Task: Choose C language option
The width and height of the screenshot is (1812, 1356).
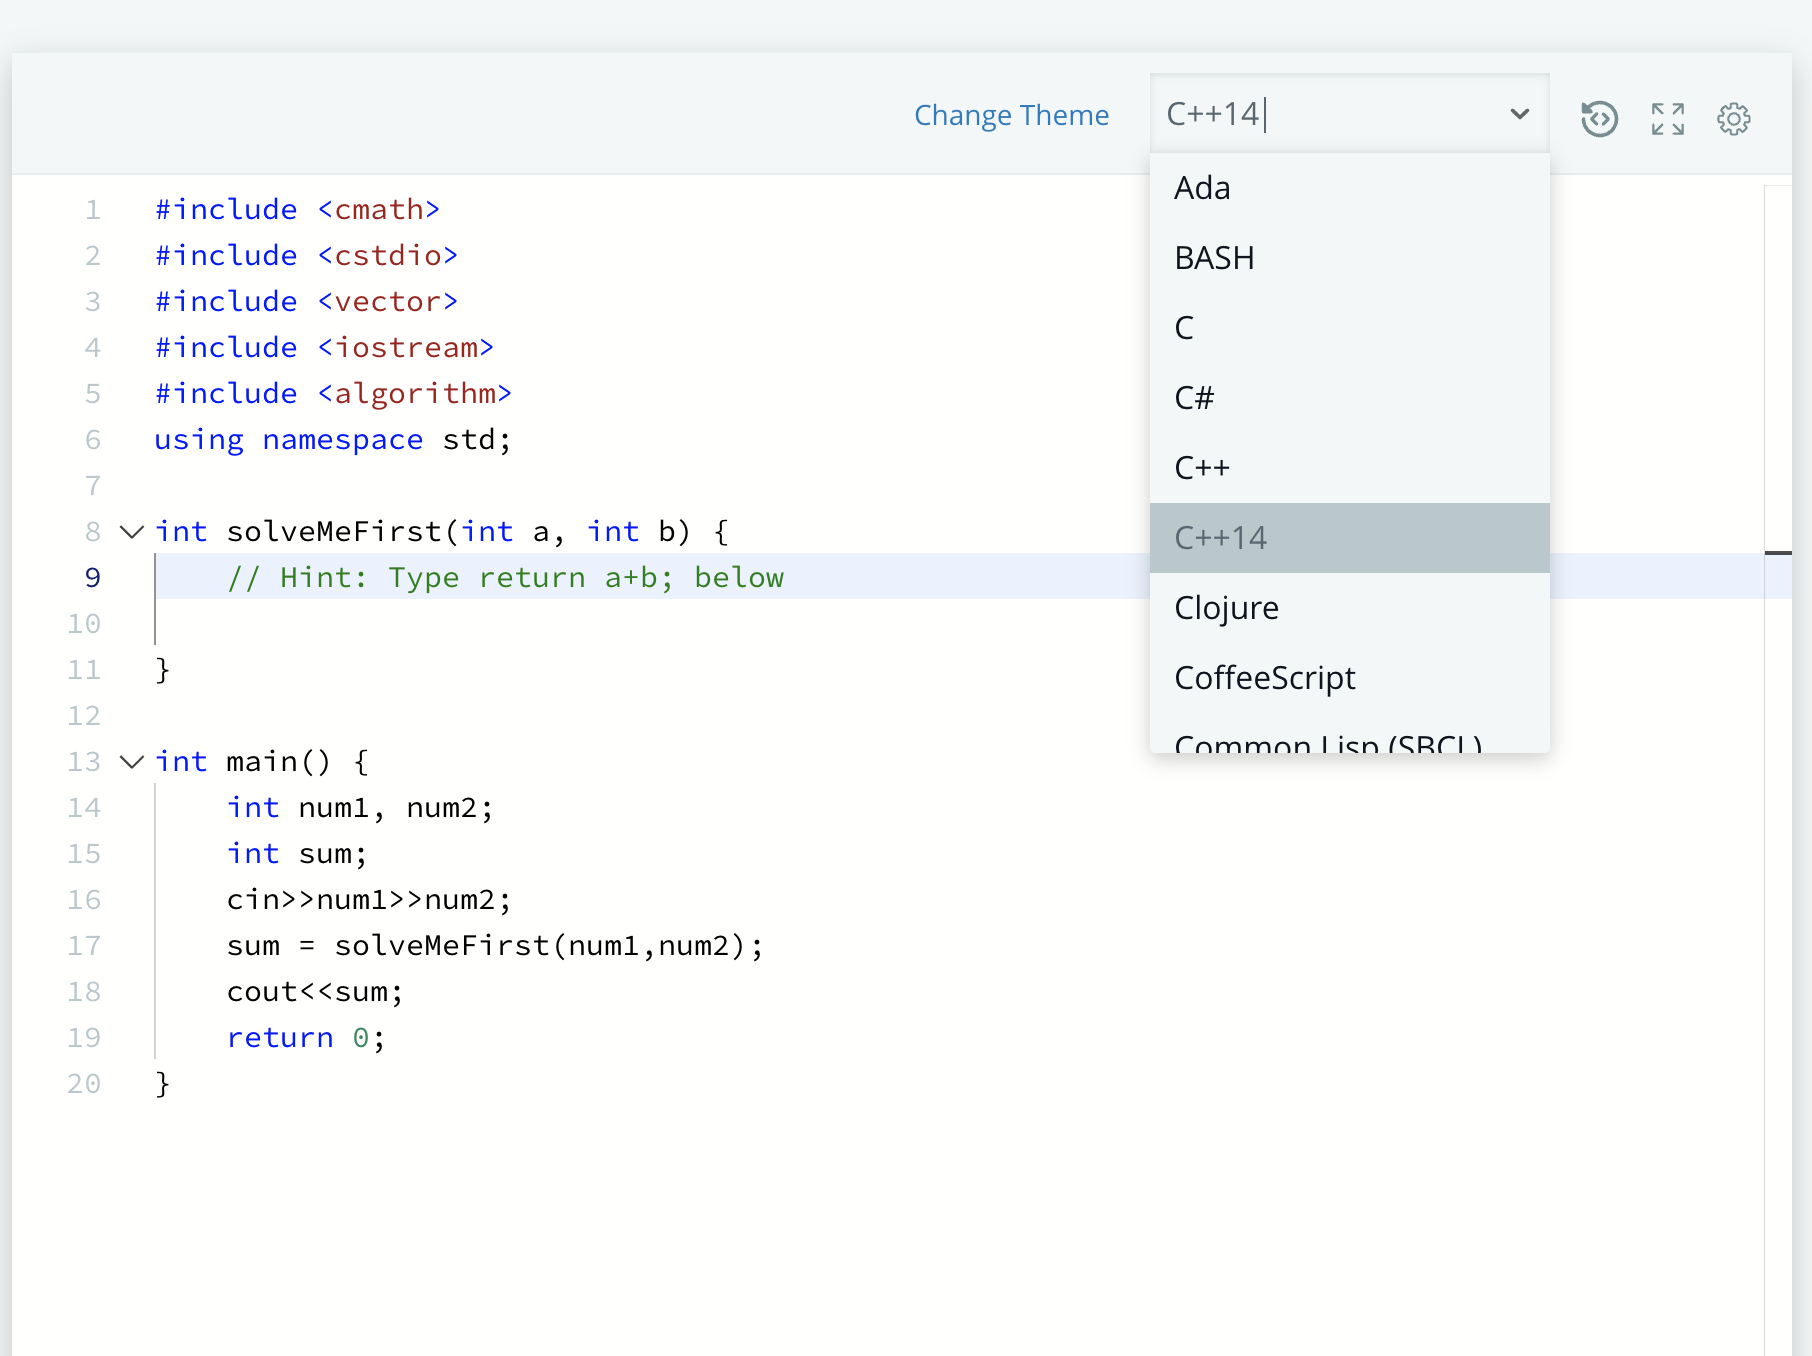Action: 1349,328
